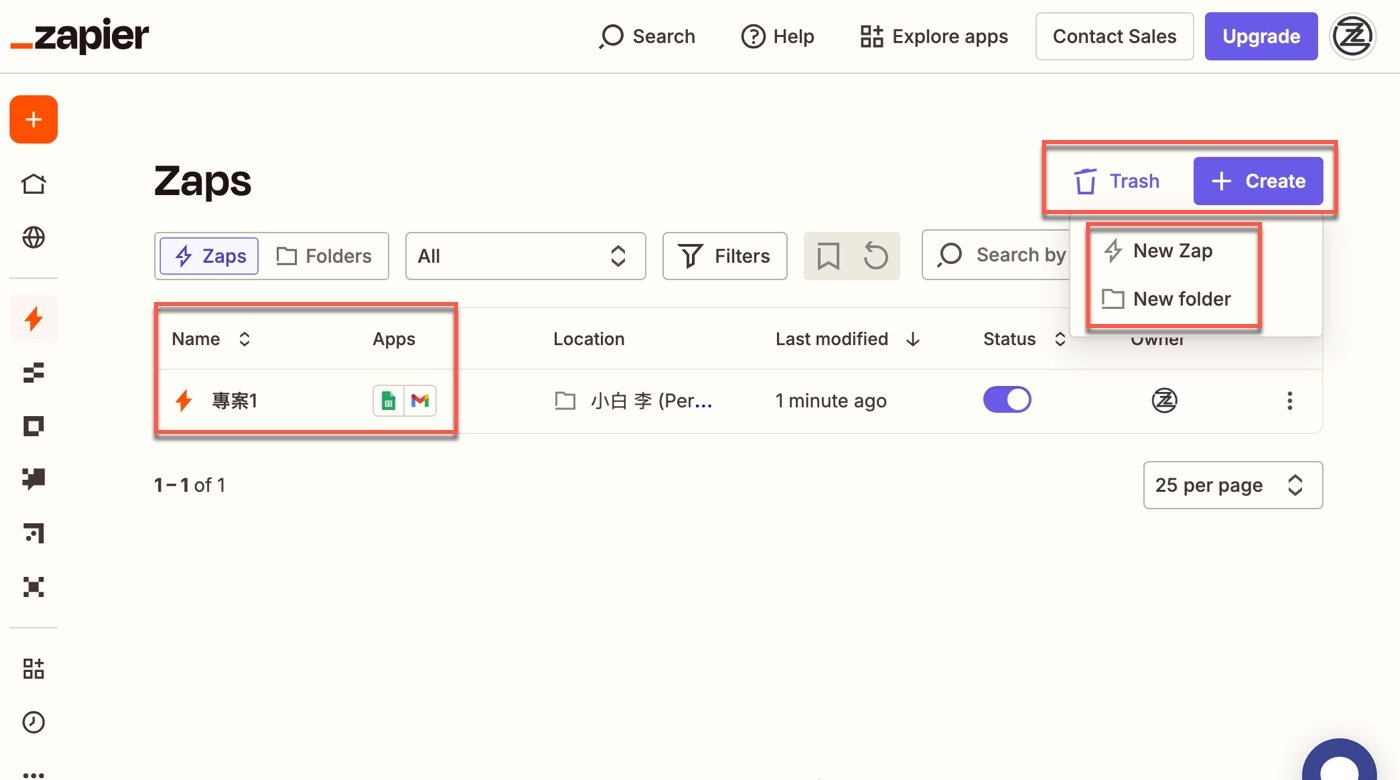
Task: Open the globe Discover icon in sidebar
Action: tap(34, 237)
